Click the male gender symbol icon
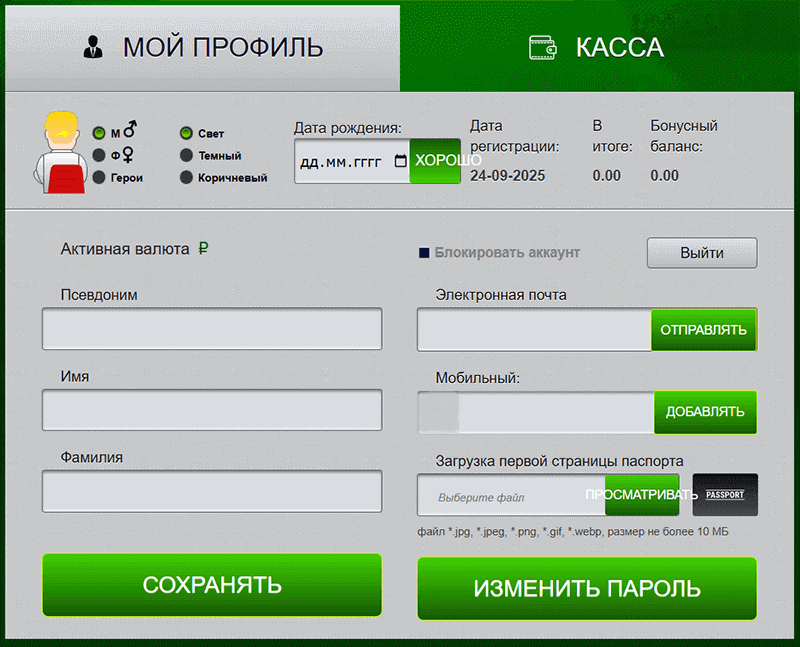This screenshot has width=800, height=647. pos(129,128)
